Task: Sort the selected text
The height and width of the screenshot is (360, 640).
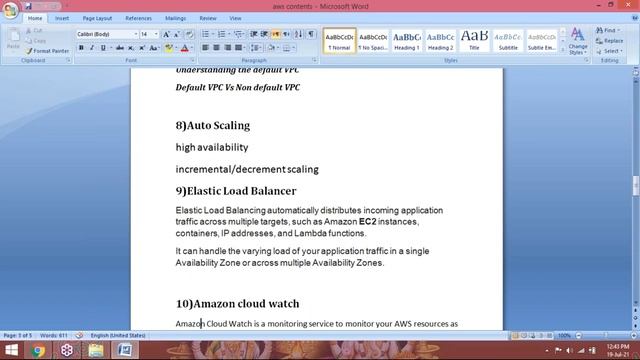Action: [298, 34]
